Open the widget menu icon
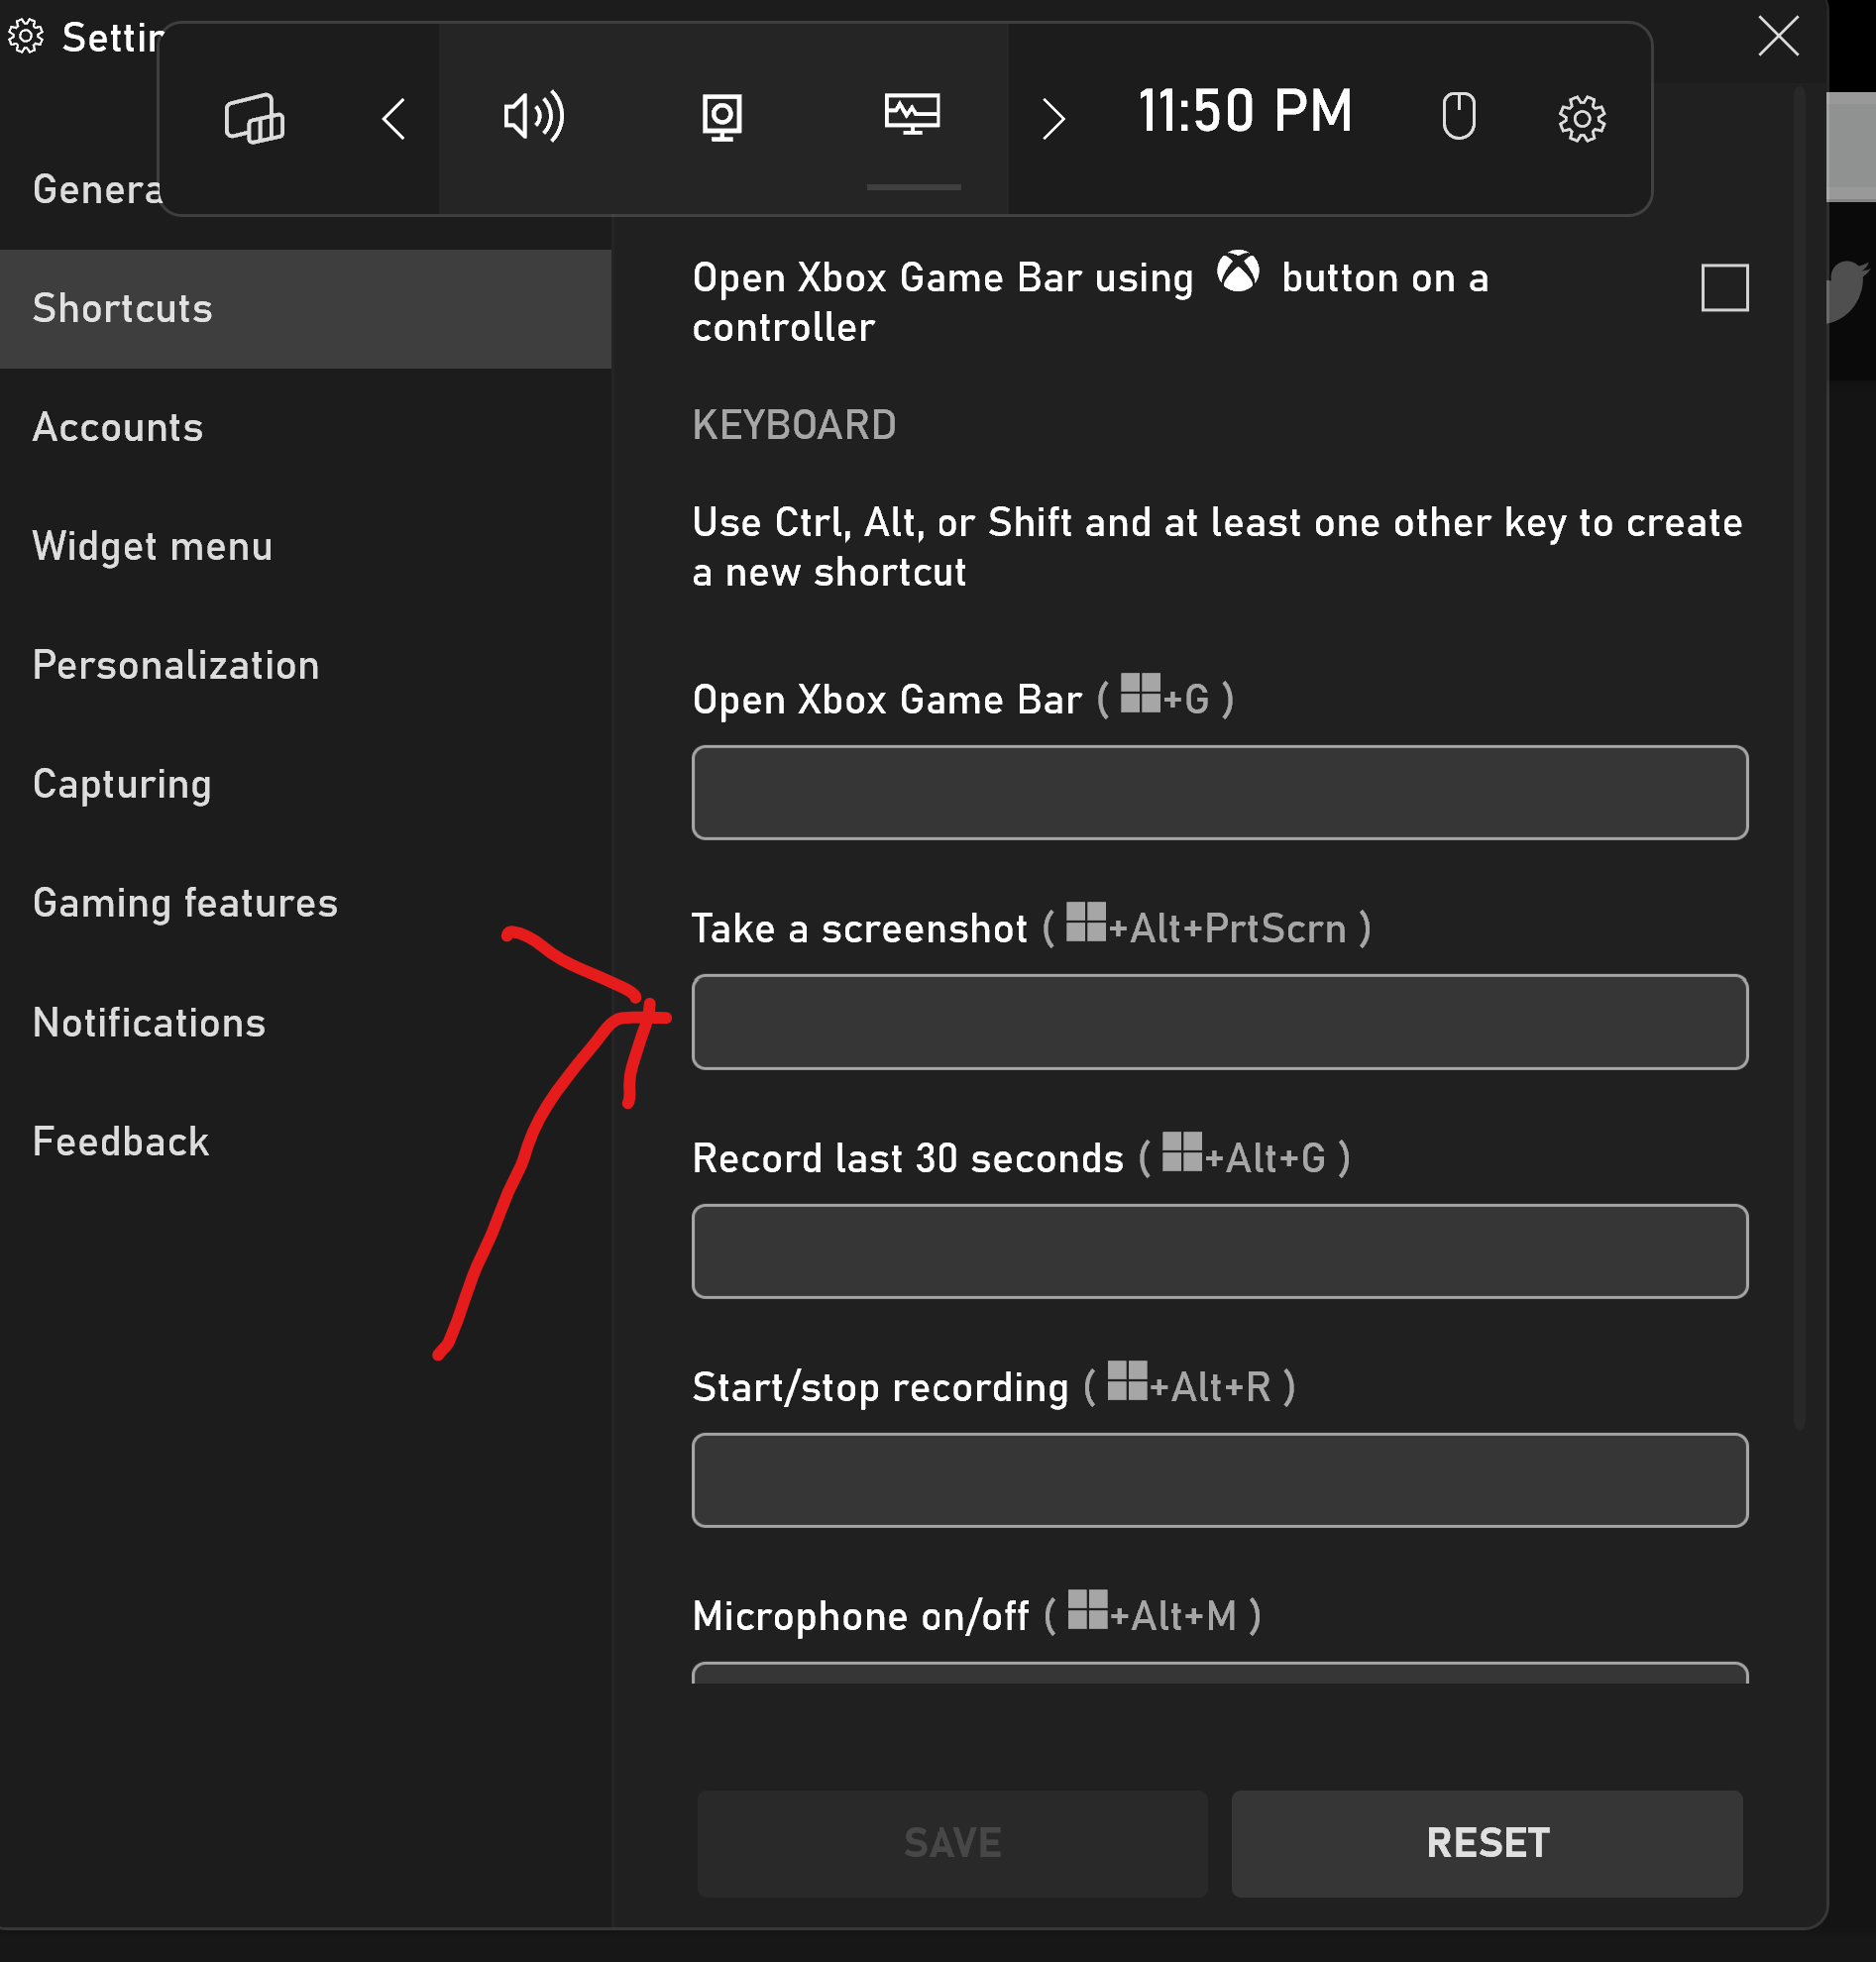This screenshot has height=1962, width=1876. click(254, 118)
